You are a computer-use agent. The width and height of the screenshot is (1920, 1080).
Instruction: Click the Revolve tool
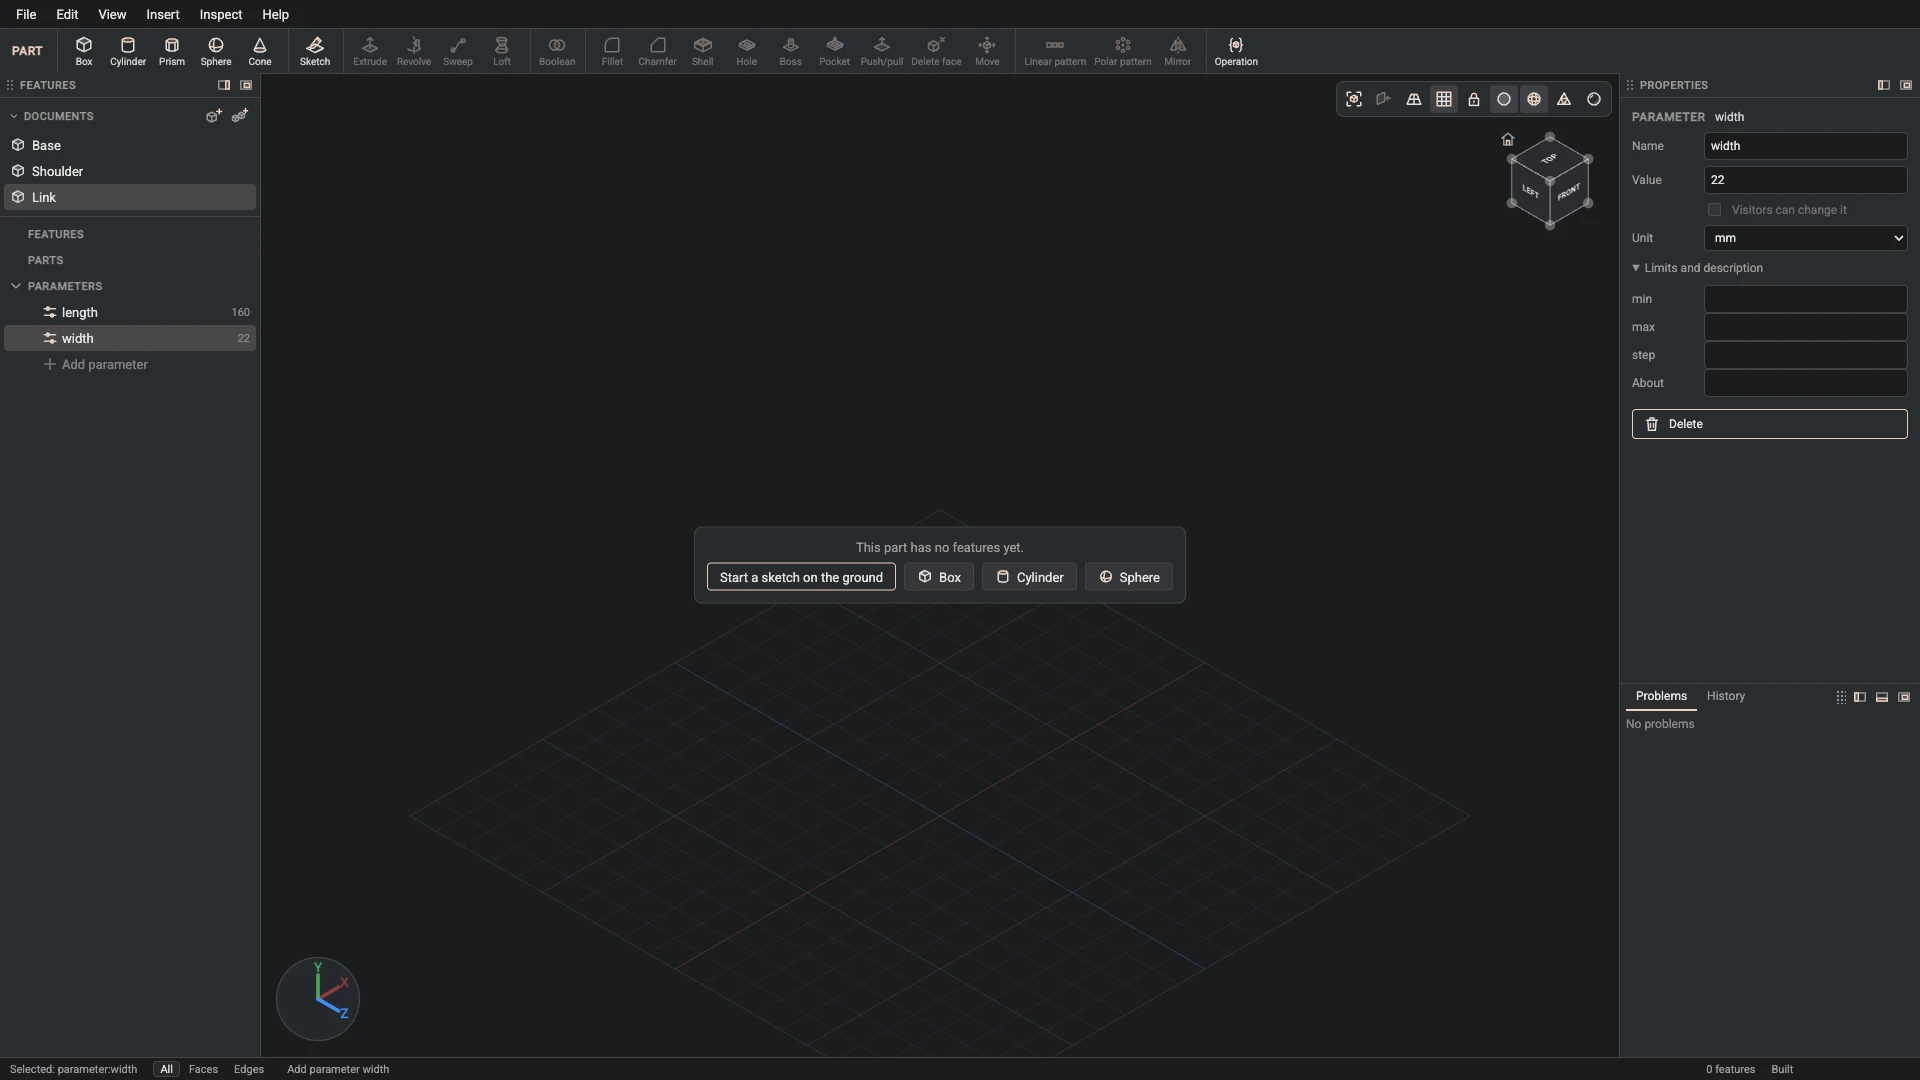coord(414,51)
